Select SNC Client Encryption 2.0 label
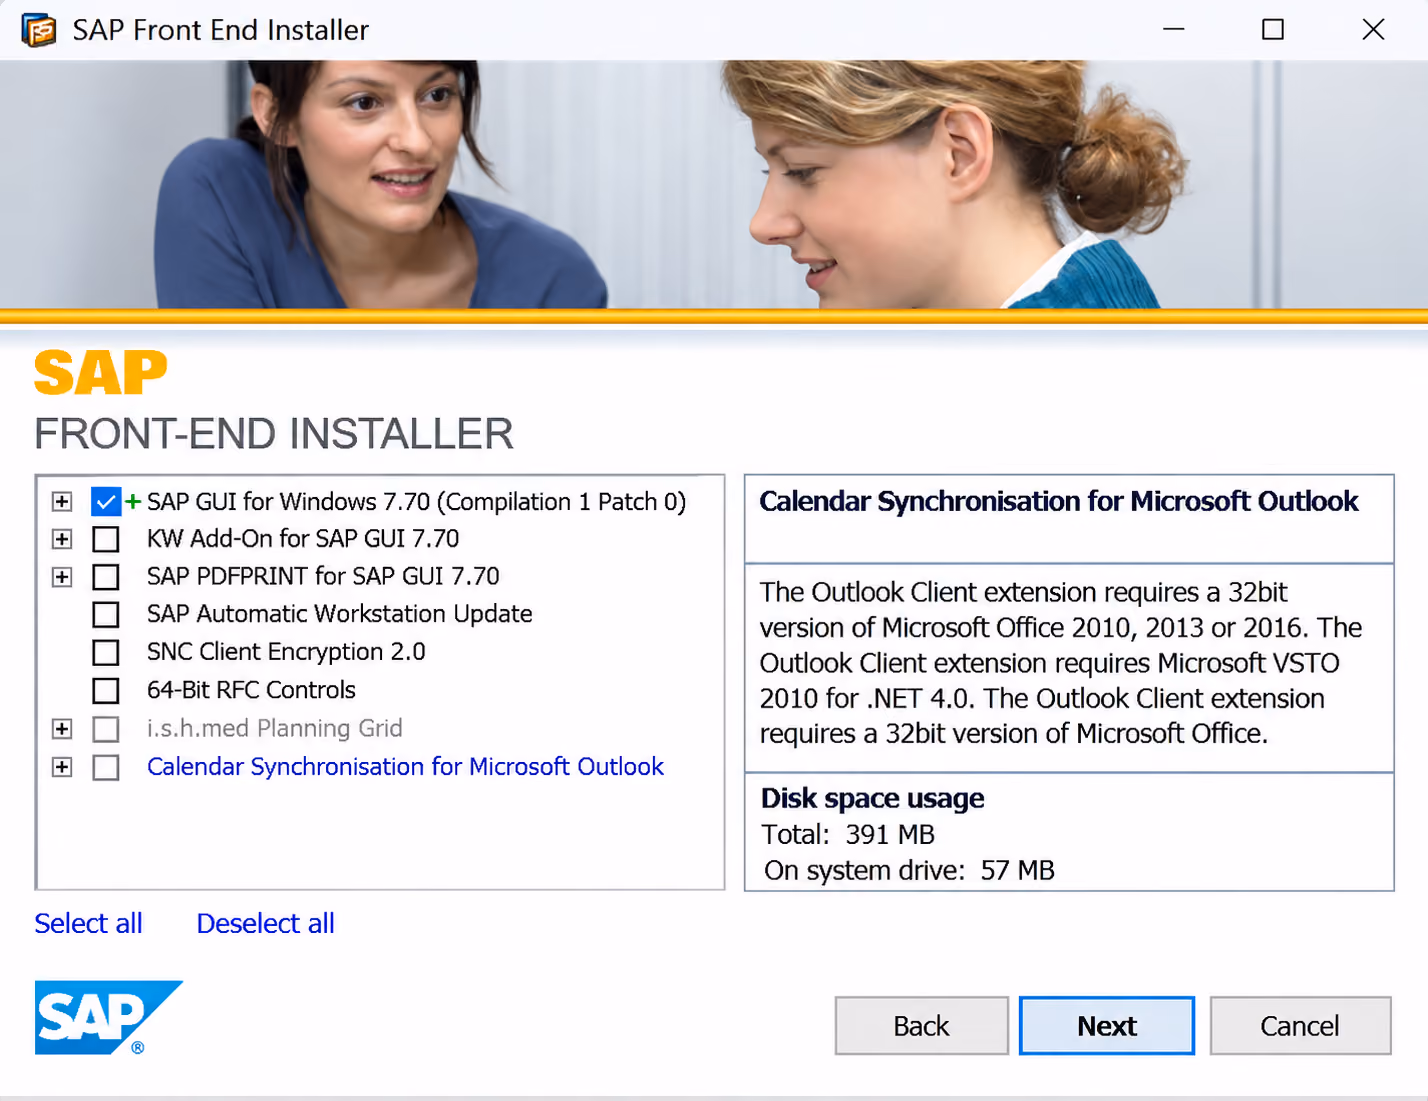 point(286,652)
